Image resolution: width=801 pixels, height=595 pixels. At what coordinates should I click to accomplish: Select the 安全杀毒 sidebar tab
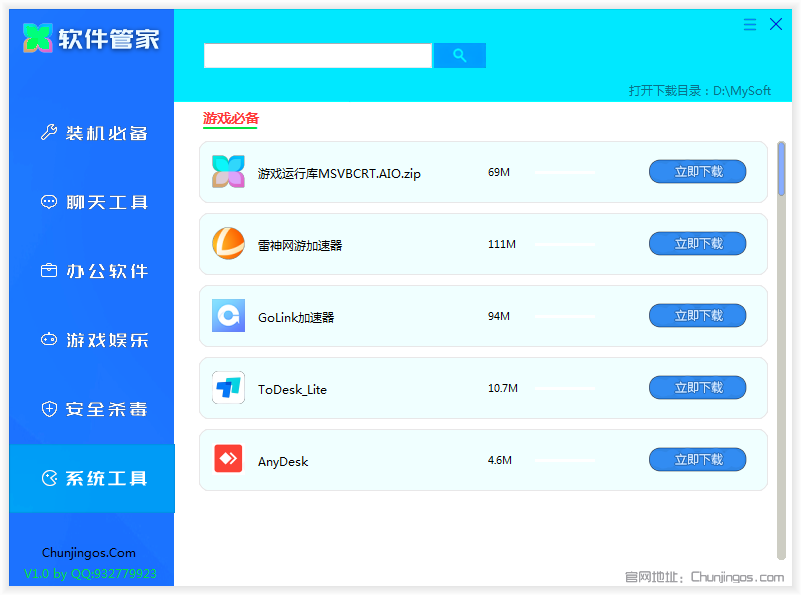(92, 409)
